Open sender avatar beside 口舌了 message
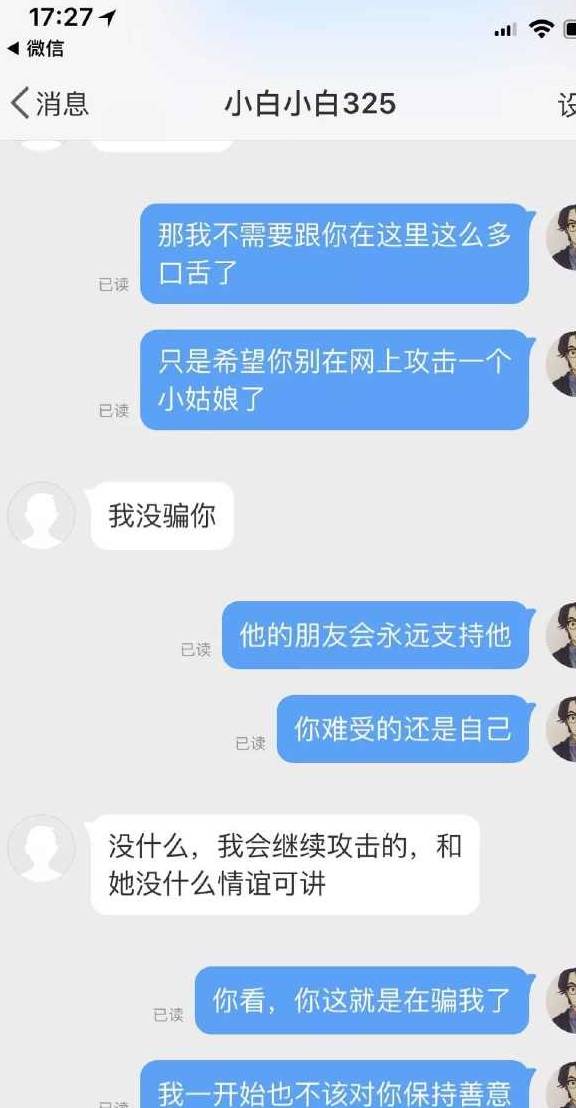This screenshot has width=576, height=1108. coord(562,238)
